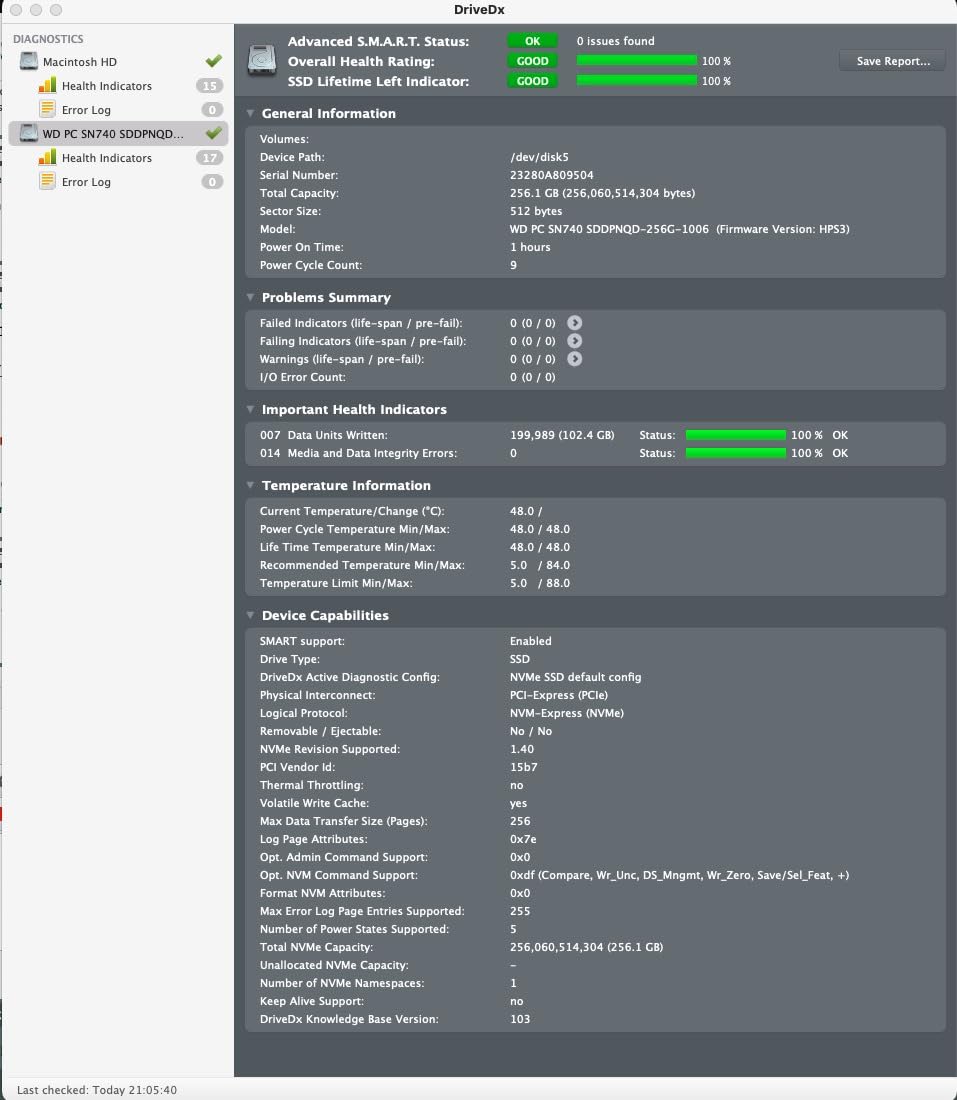Screen dimensions: 957x1100
Task: Click the model WD PC SN740 SDDPNQD-256G-1006 text
Action: pyautogui.click(x=609, y=229)
